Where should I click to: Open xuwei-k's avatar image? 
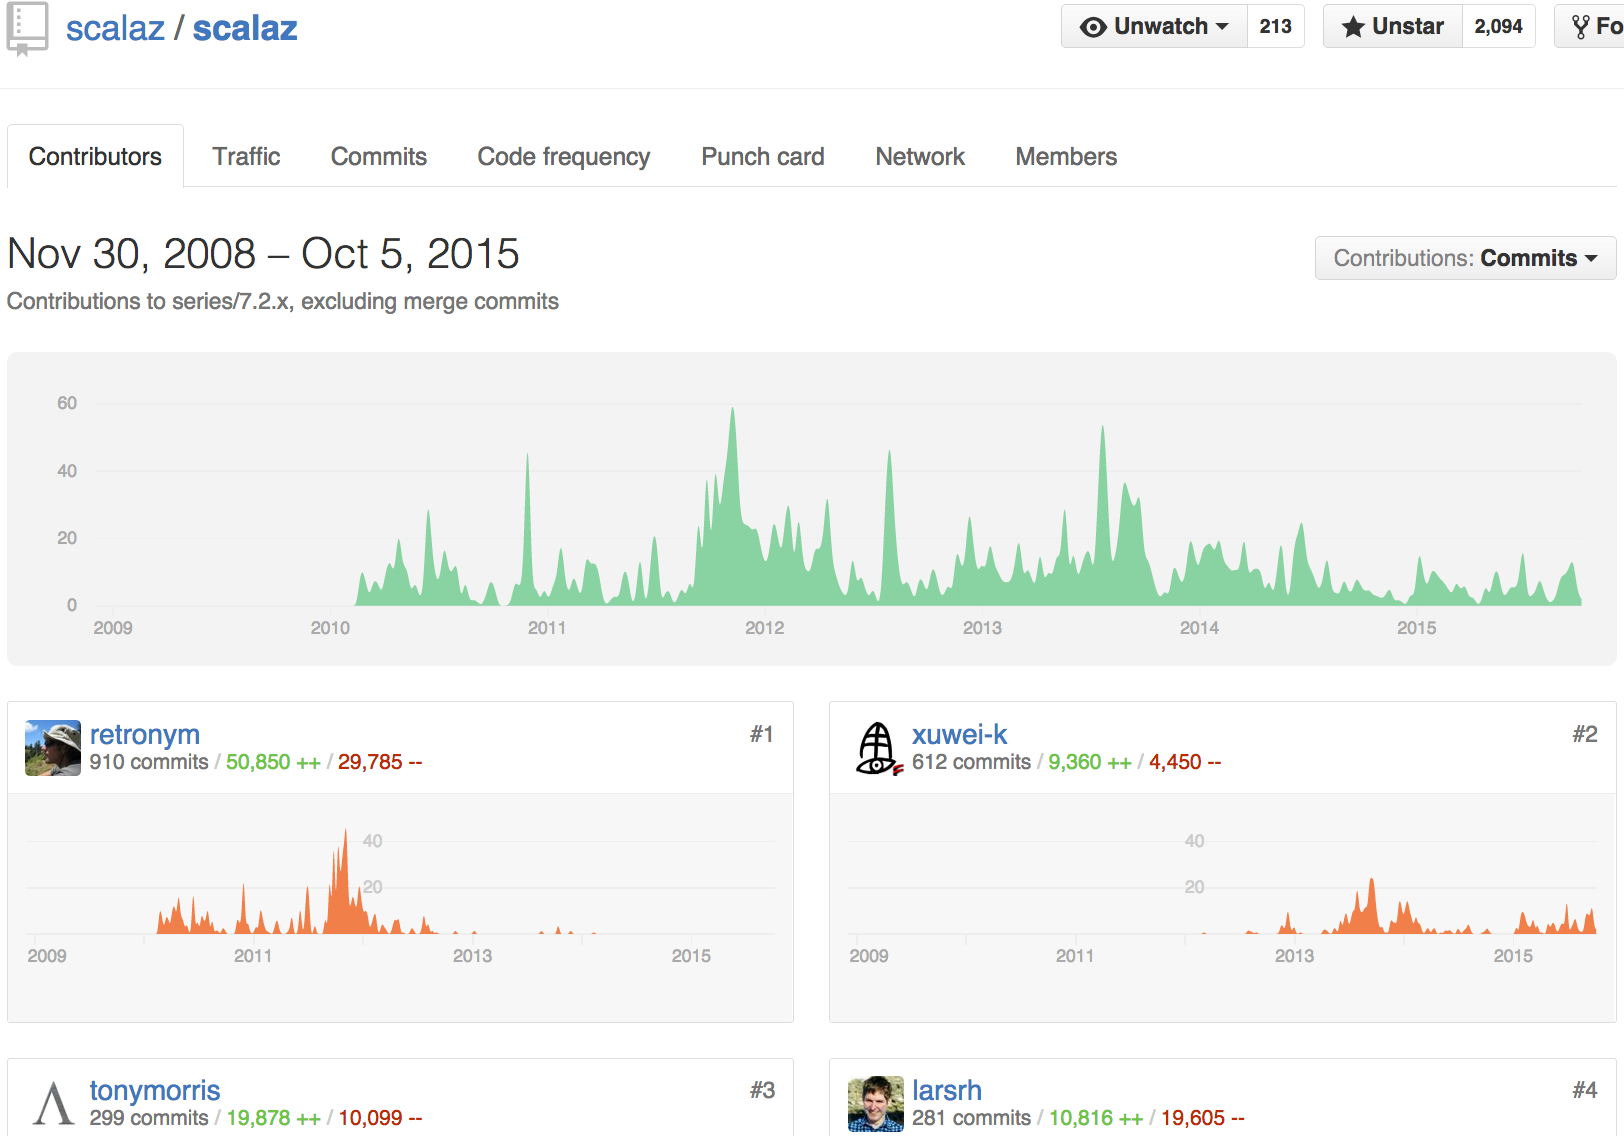coord(878,748)
